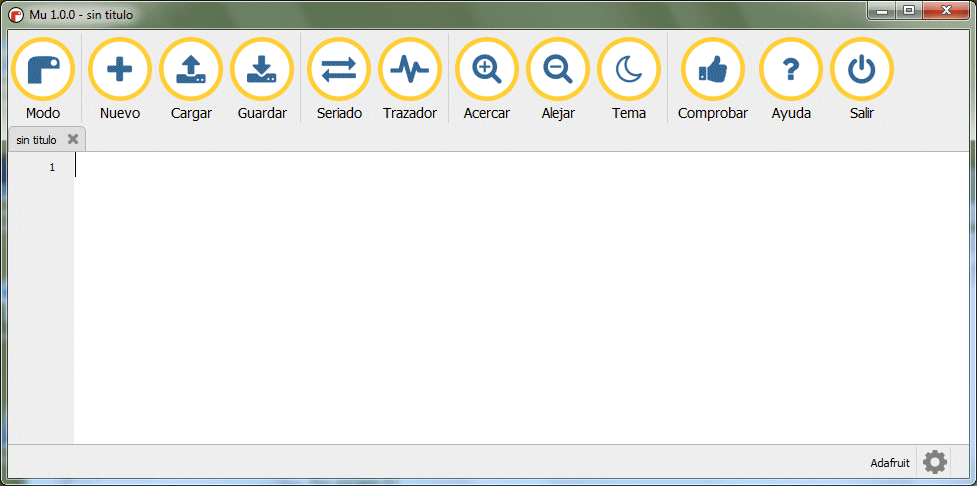Toggle the Tema theme moon icon
The height and width of the screenshot is (486, 977).
point(629,70)
